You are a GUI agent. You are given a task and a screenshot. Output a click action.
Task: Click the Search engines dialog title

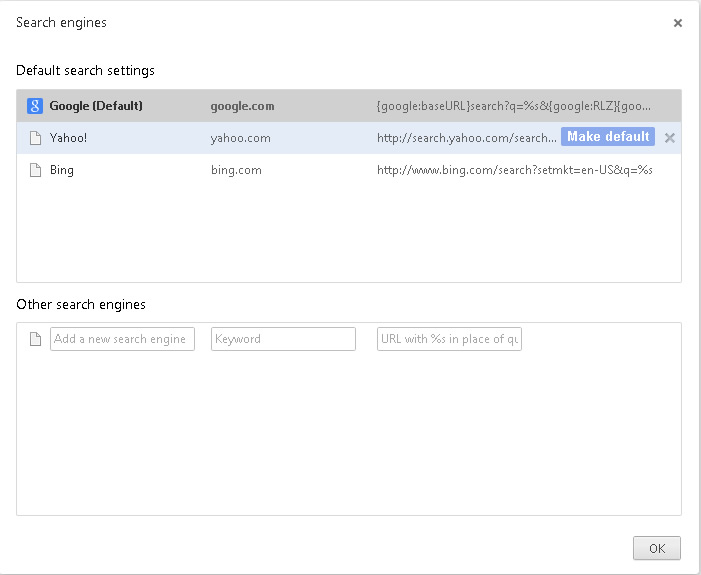tap(61, 23)
